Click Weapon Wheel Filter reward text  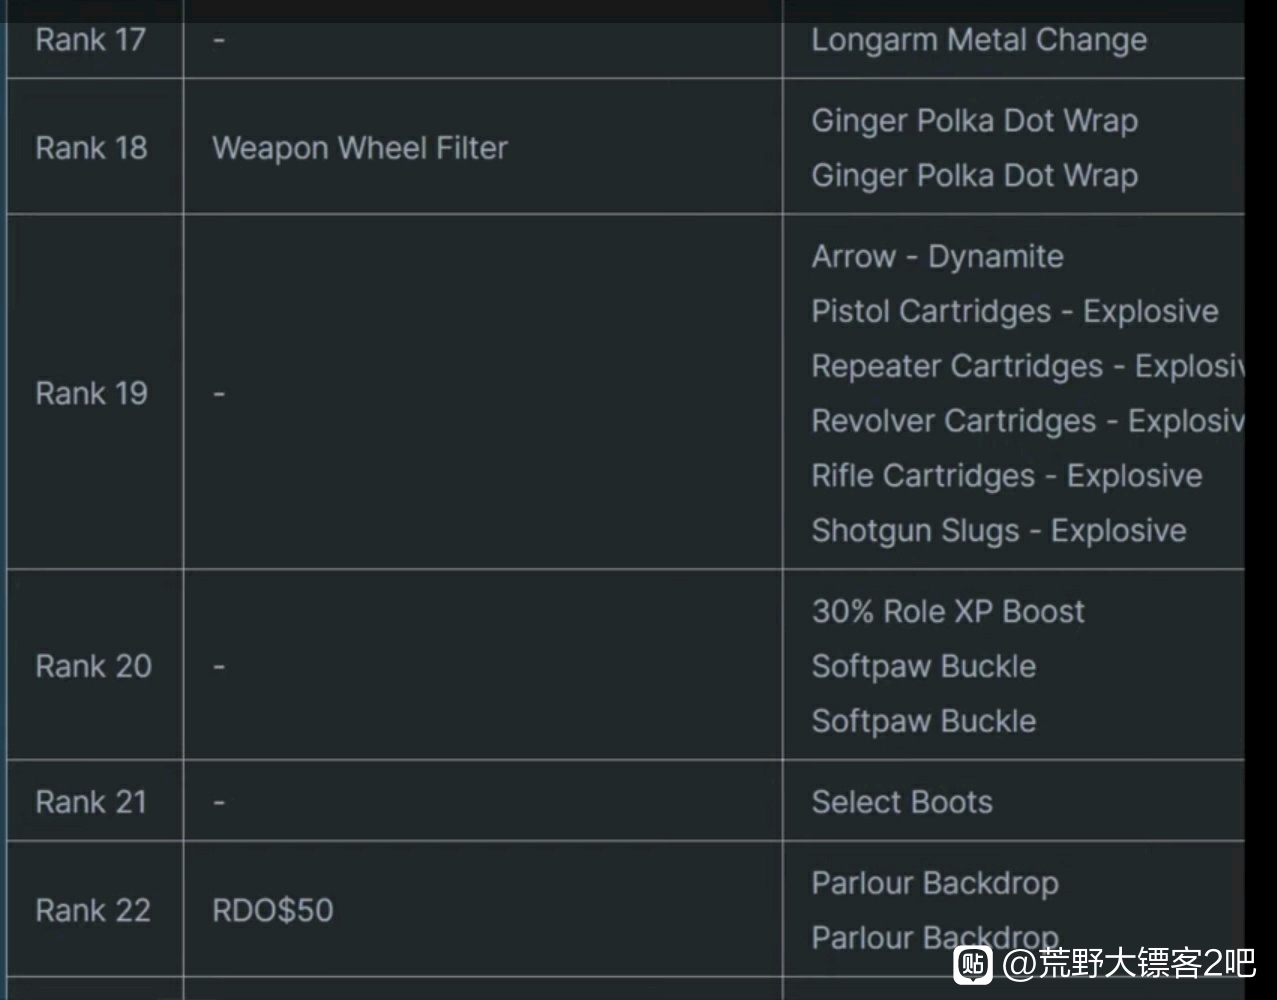coord(360,148)
